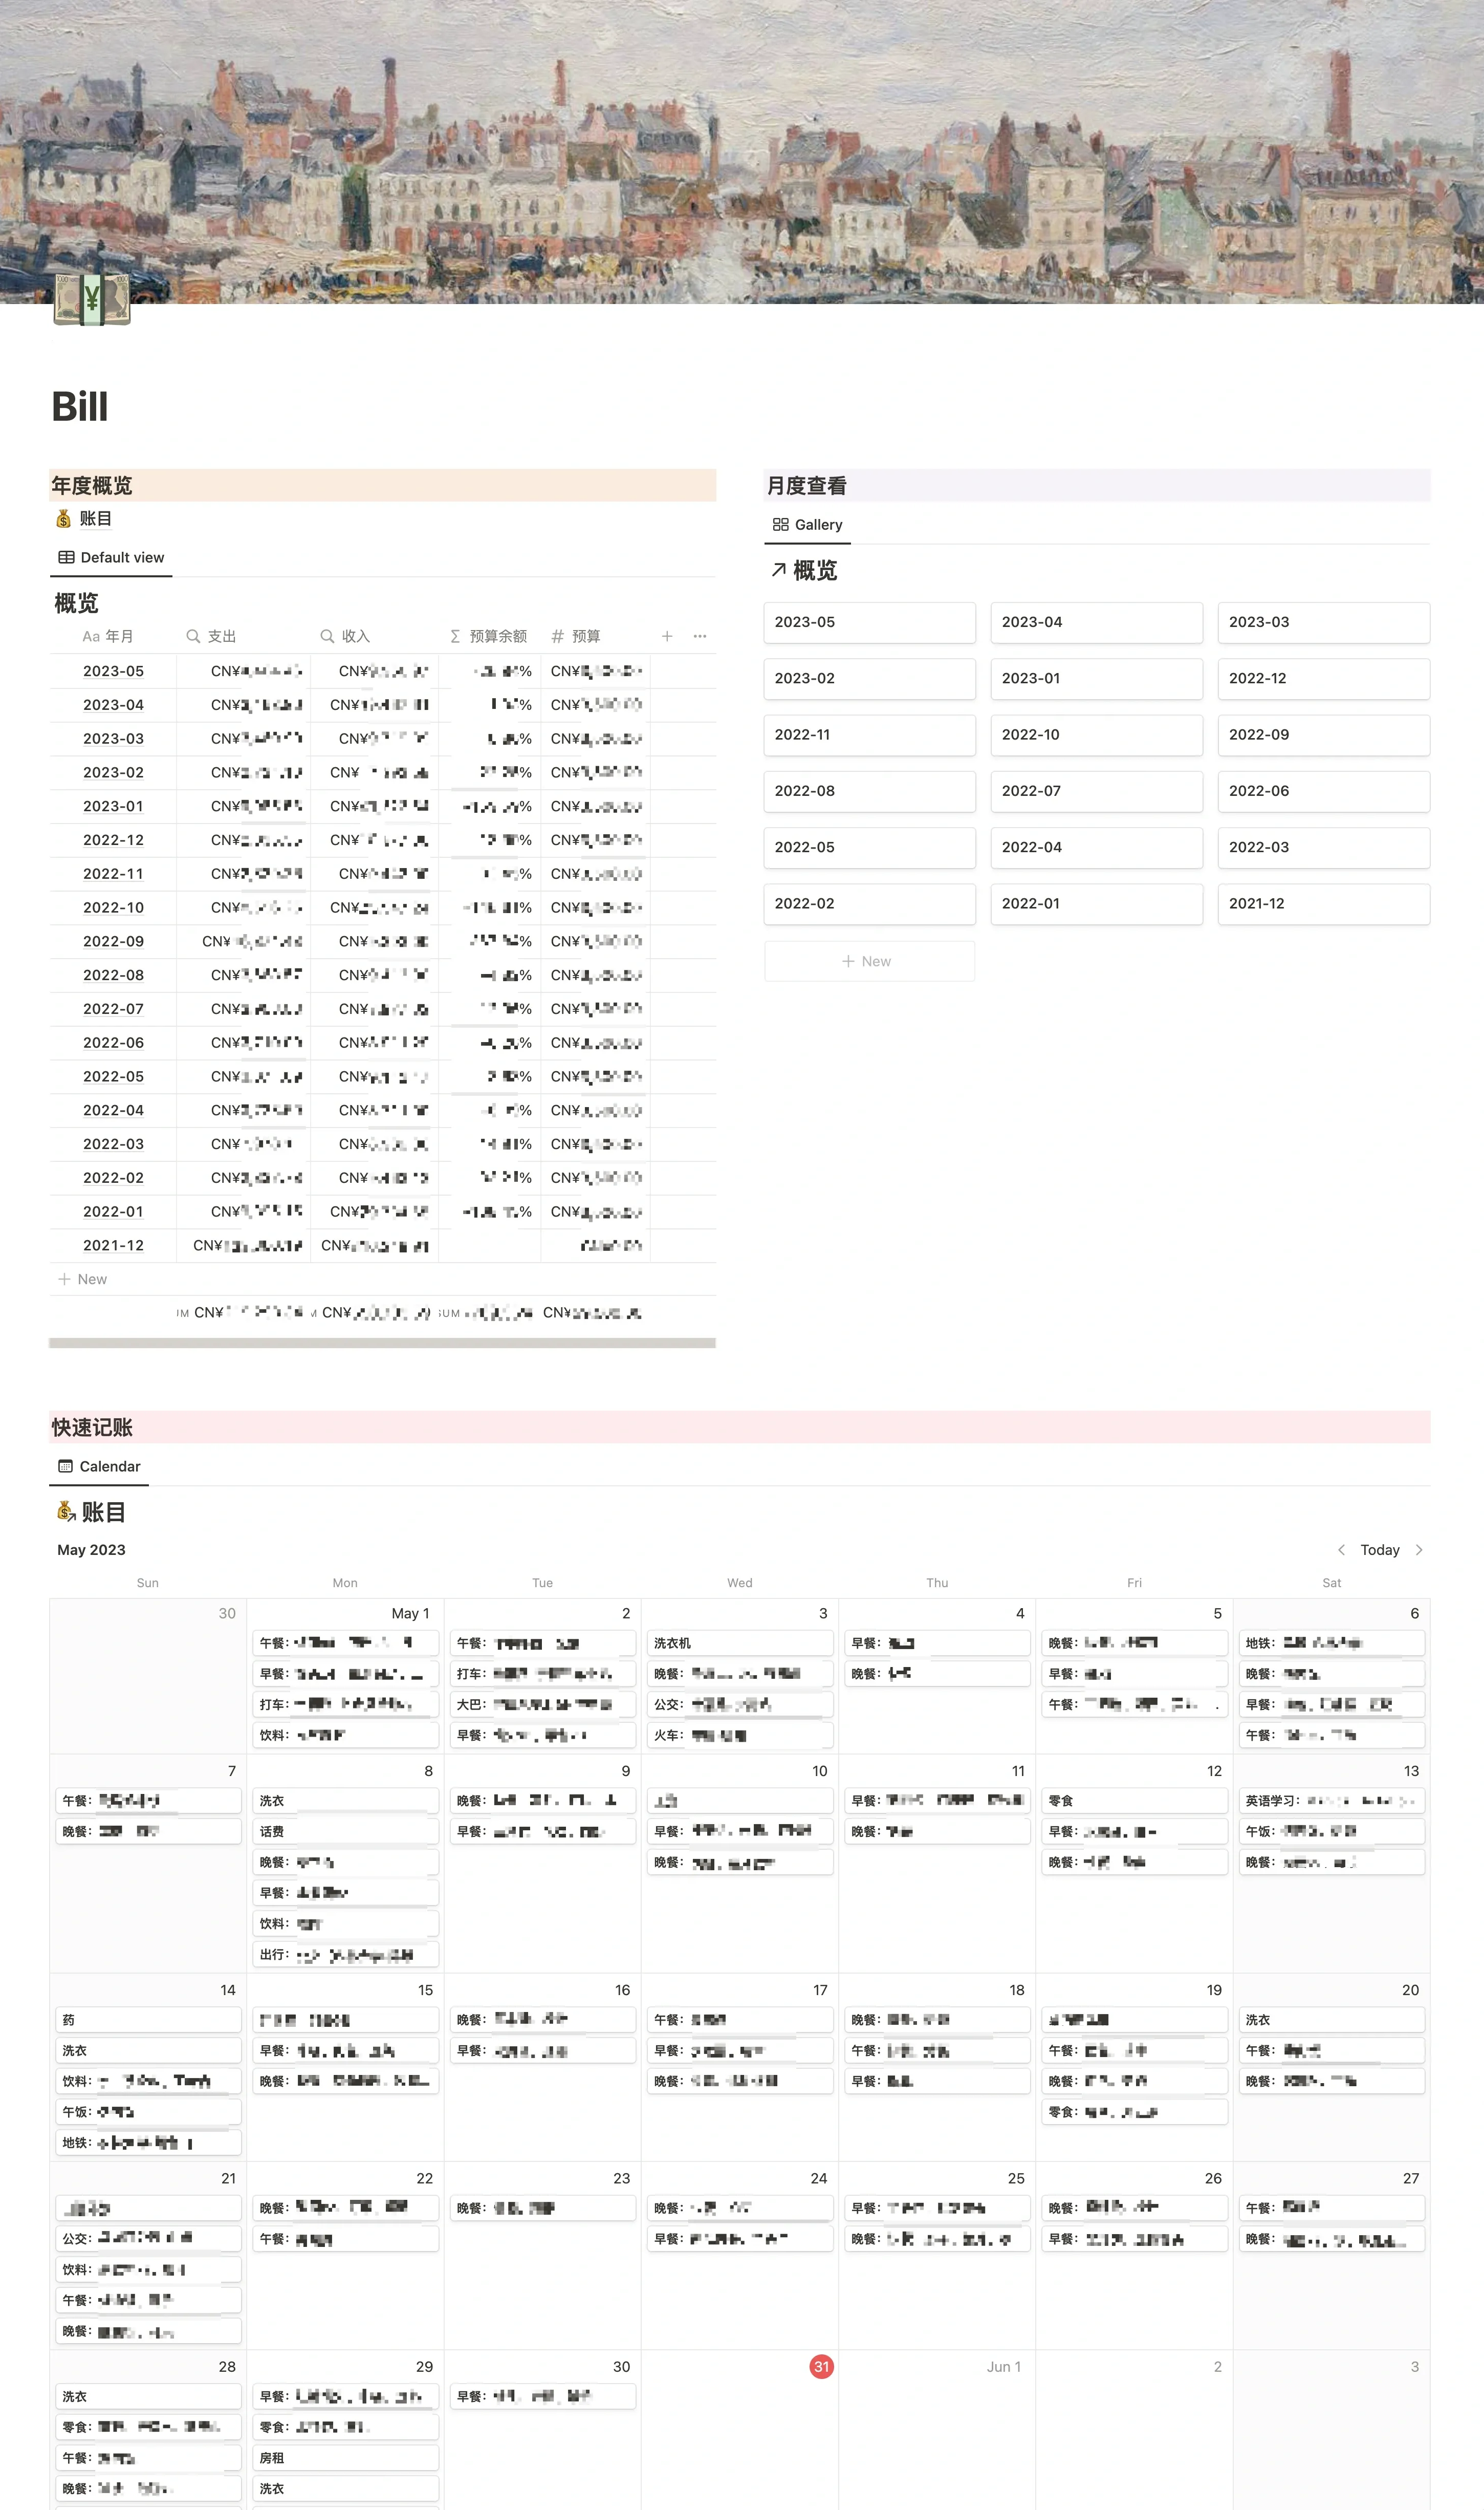The height and width of the screenshot is (2510, 1484).
Task: Select the Calendar view tab
Action: pos(99,1466)
